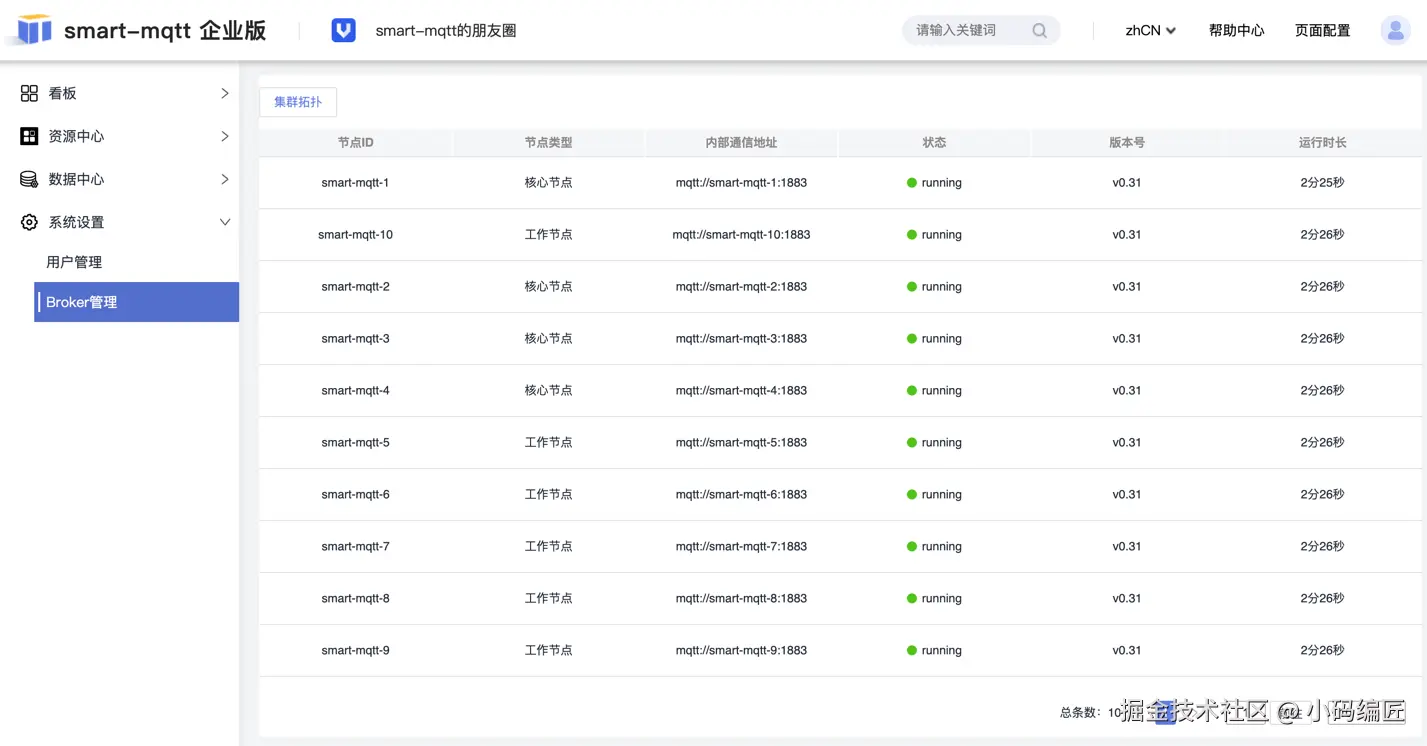Click green status dot for smart-mqtt-1

(912, 183)
